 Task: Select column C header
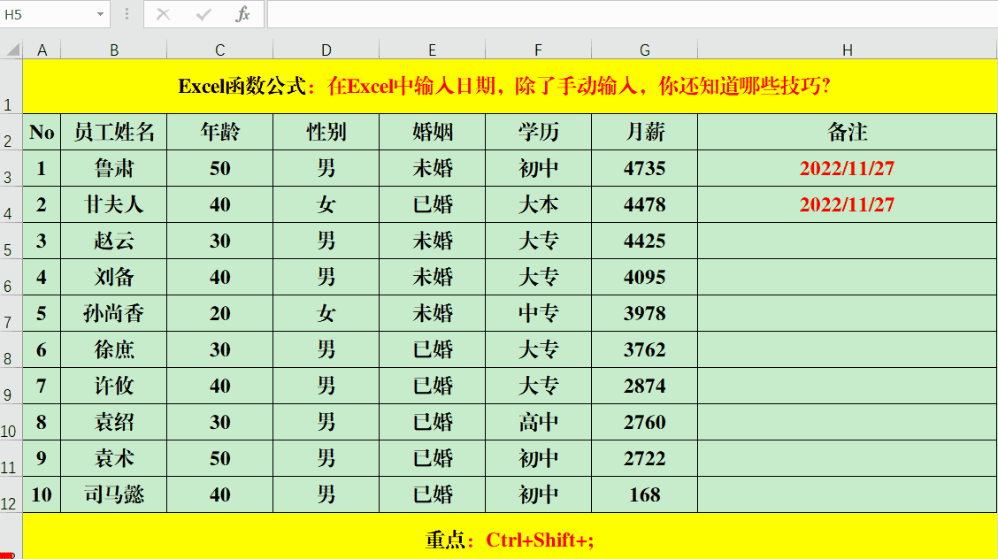[220, 50]
